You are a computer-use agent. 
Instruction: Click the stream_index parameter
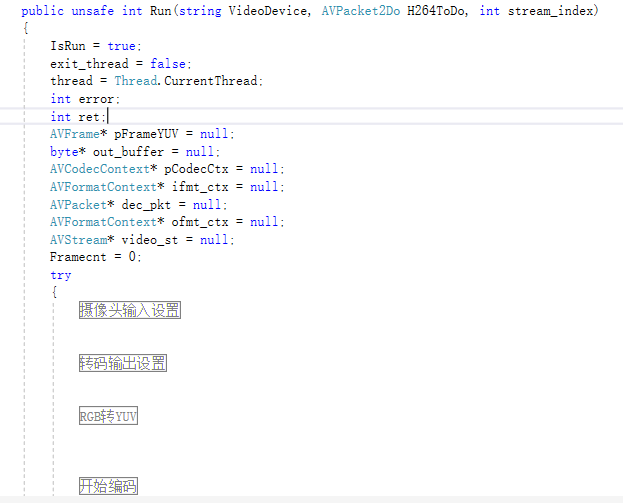(x=551, y=11)
